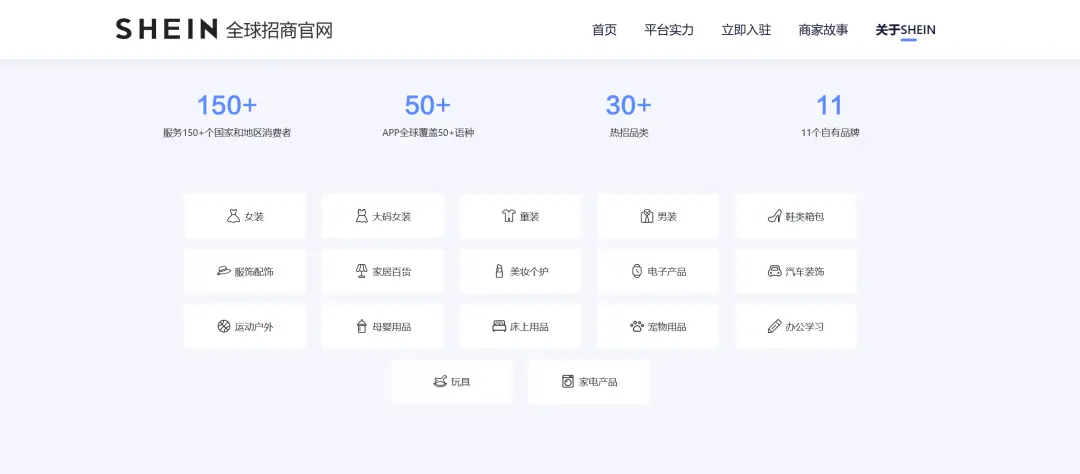
Task: Choose the 电子产品 category card
Action: [x=658, y=271]
